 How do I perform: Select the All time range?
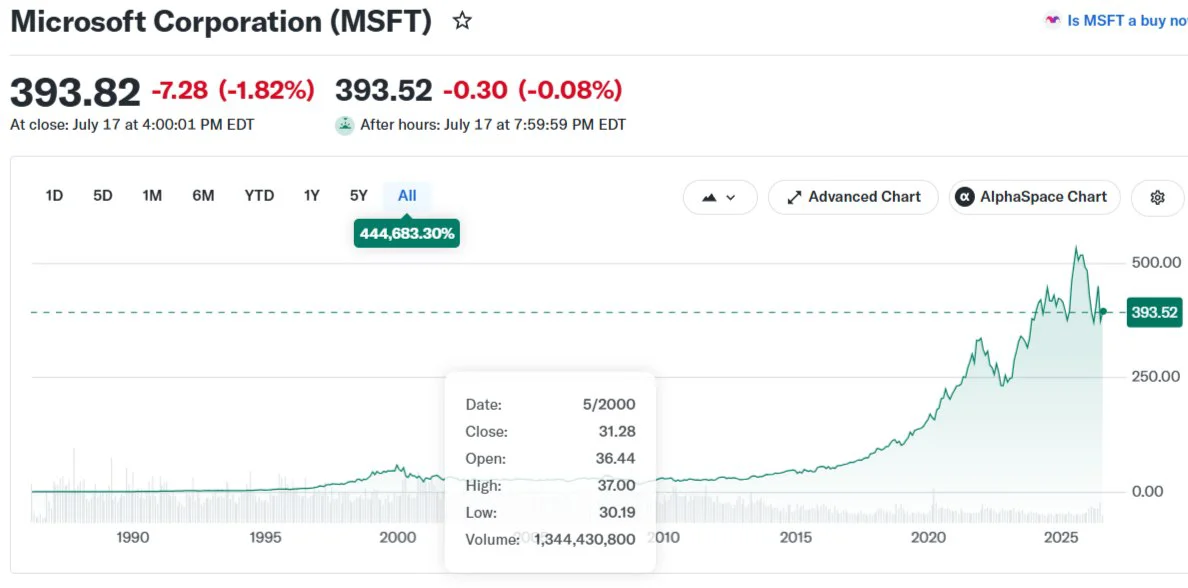tap(407, 196)
